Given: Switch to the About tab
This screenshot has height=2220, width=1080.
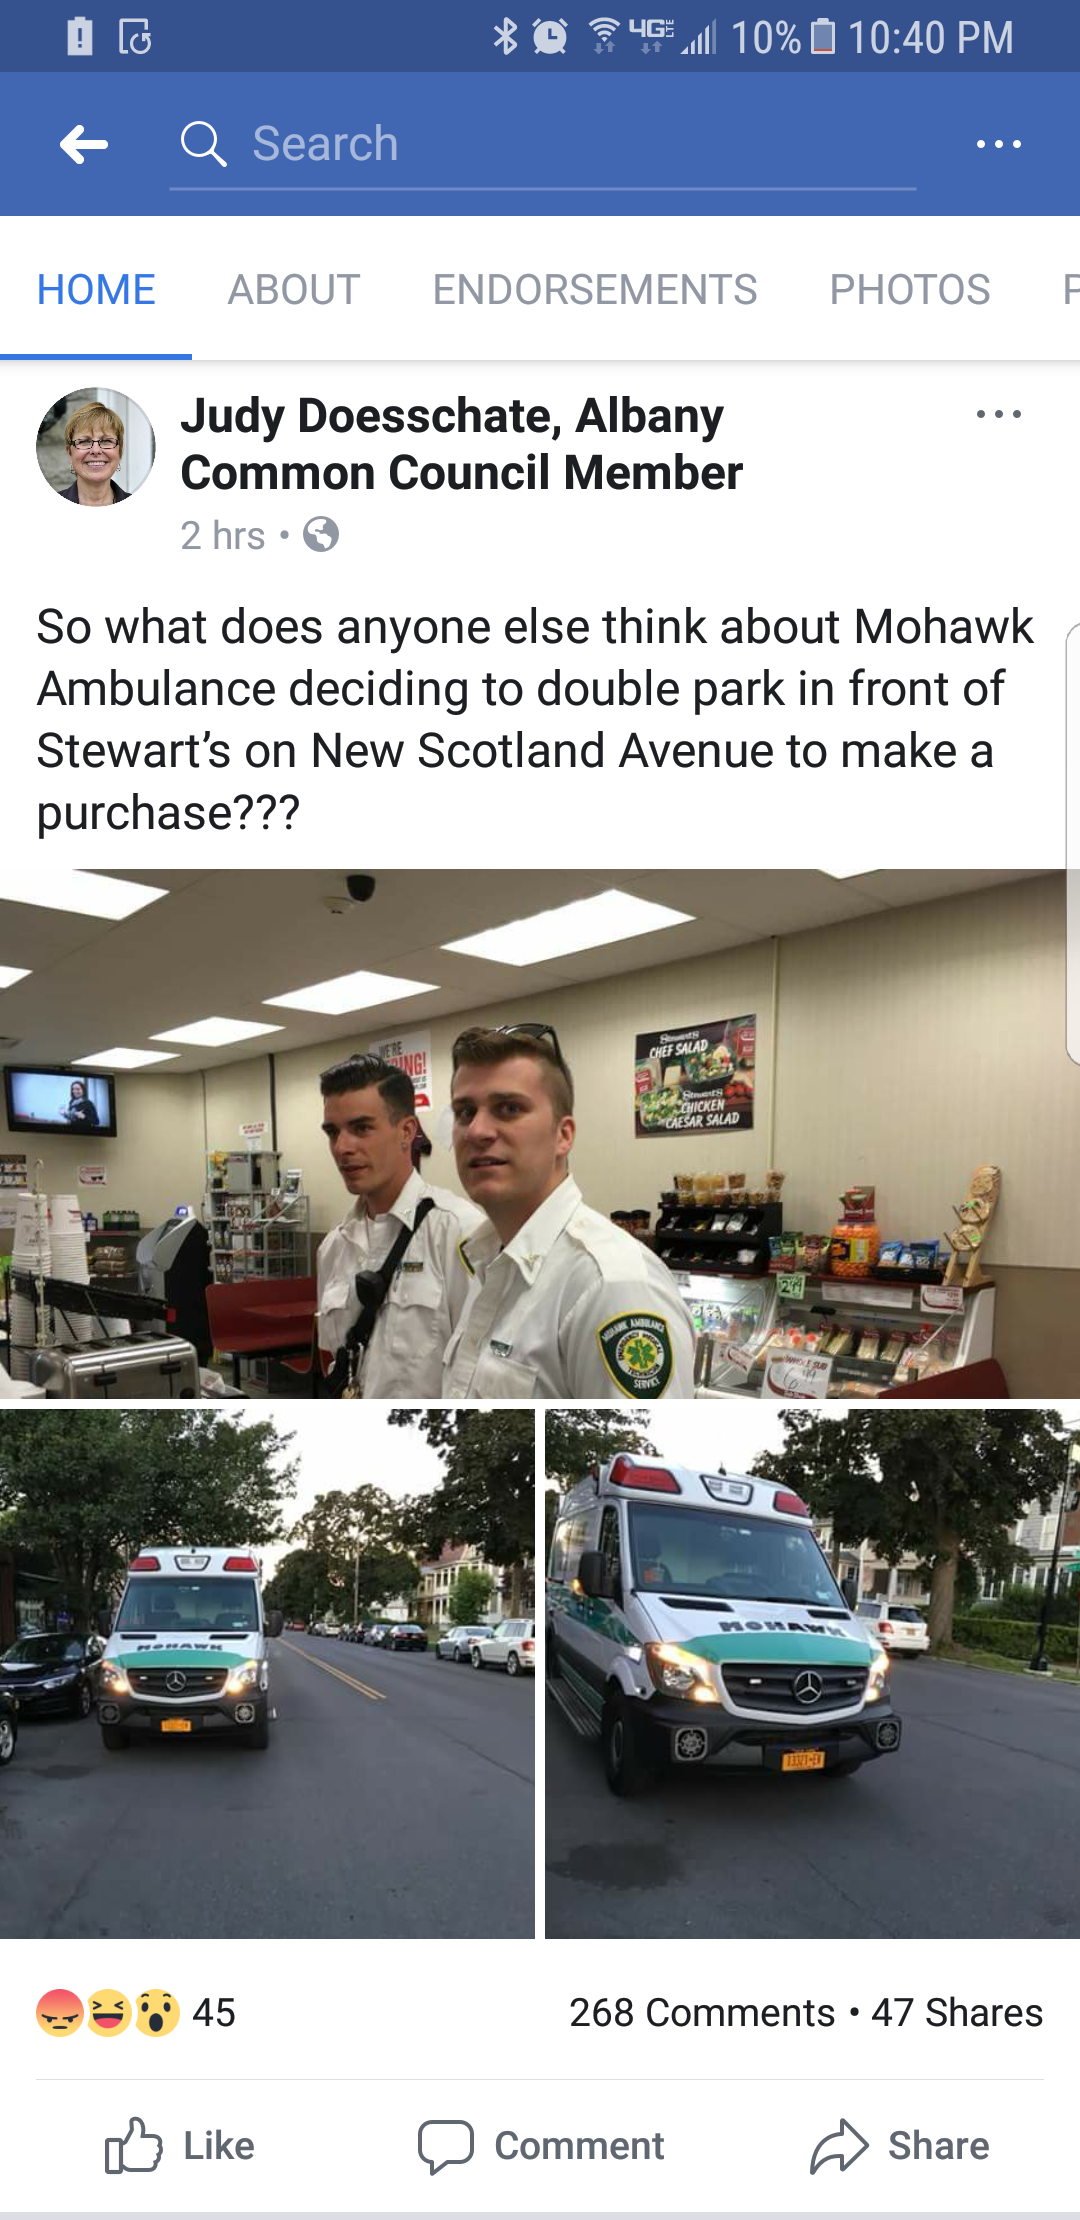Looking at the screenshot, I should [294, 290].
